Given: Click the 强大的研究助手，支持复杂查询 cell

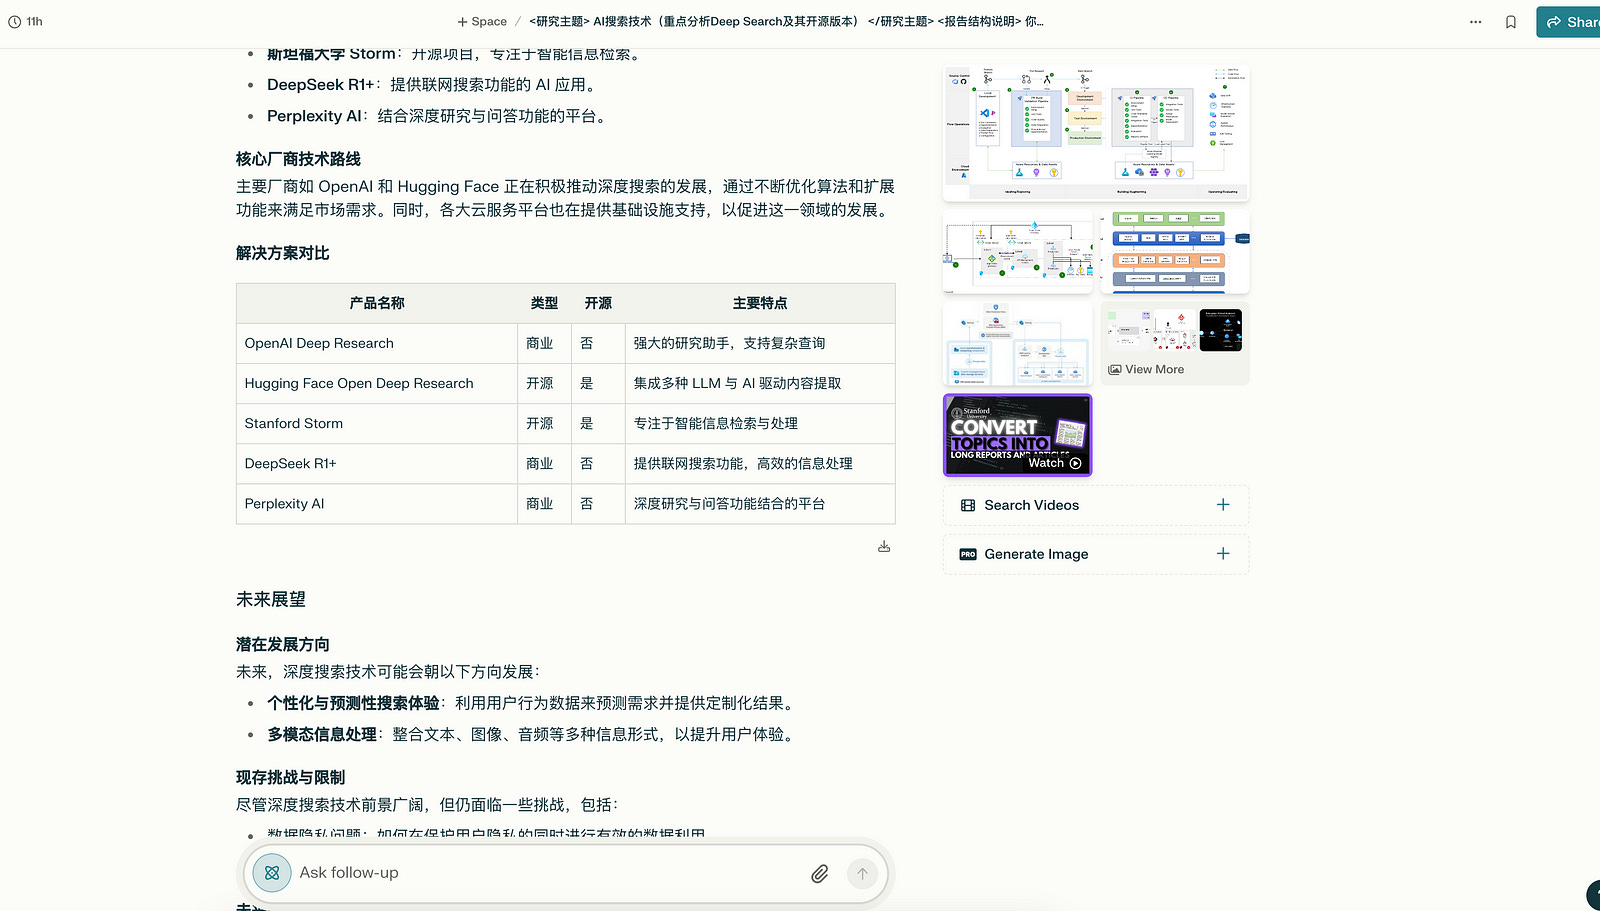Looking at the screenshot, I should (760, 343).
